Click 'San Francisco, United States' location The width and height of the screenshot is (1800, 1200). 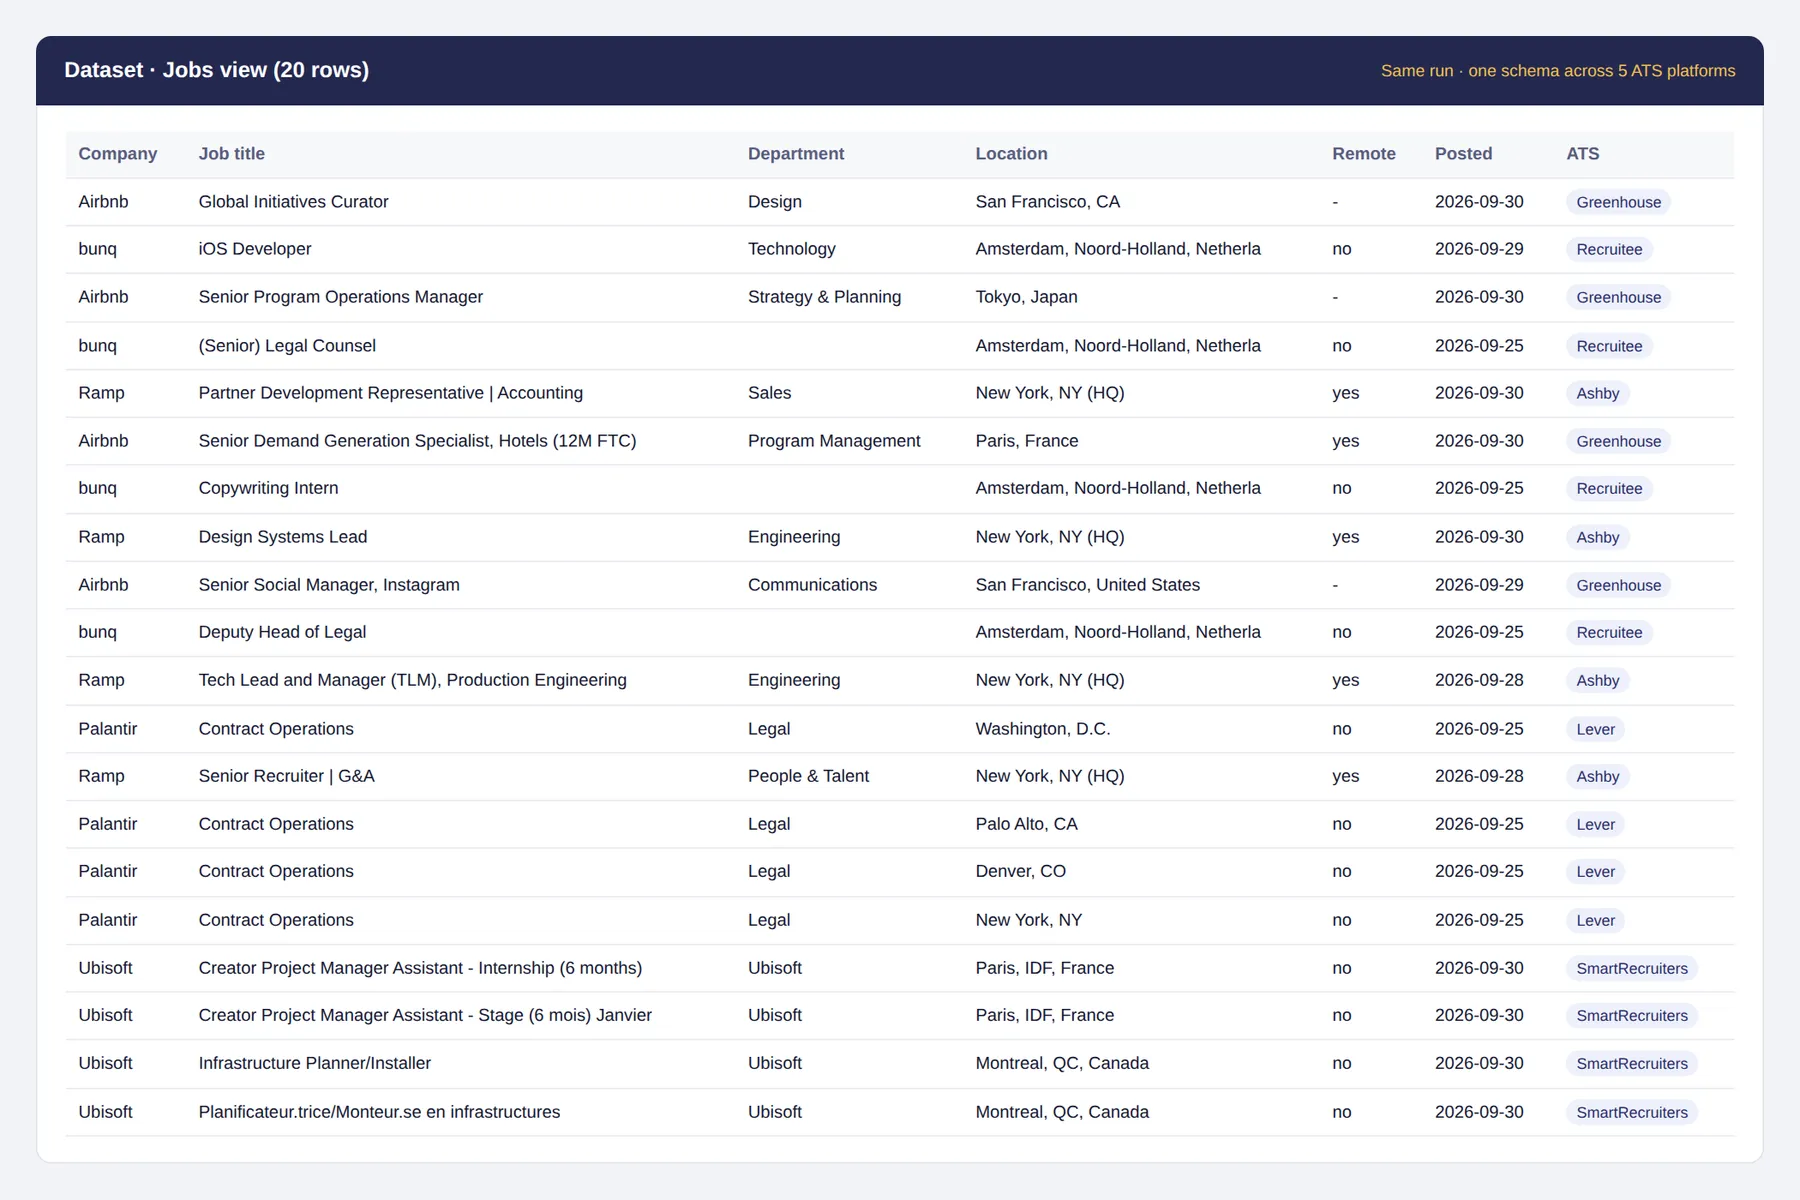[1088, 585]
